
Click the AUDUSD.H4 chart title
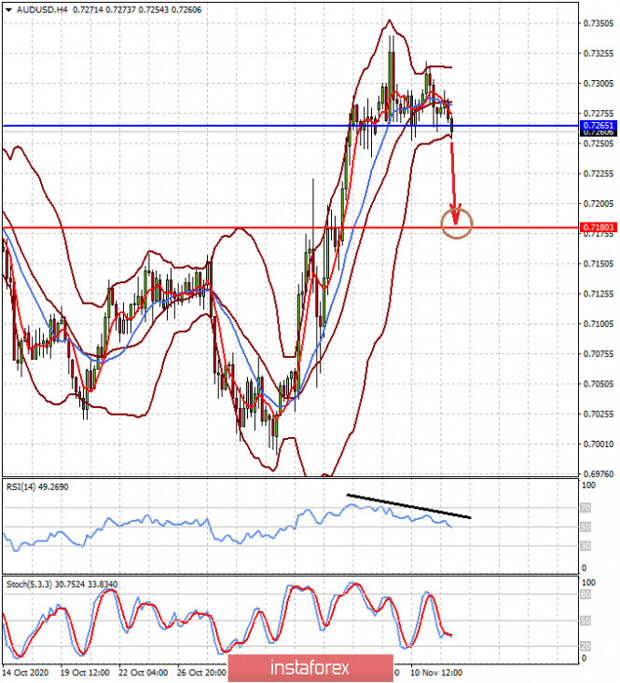tap(38, 7)
